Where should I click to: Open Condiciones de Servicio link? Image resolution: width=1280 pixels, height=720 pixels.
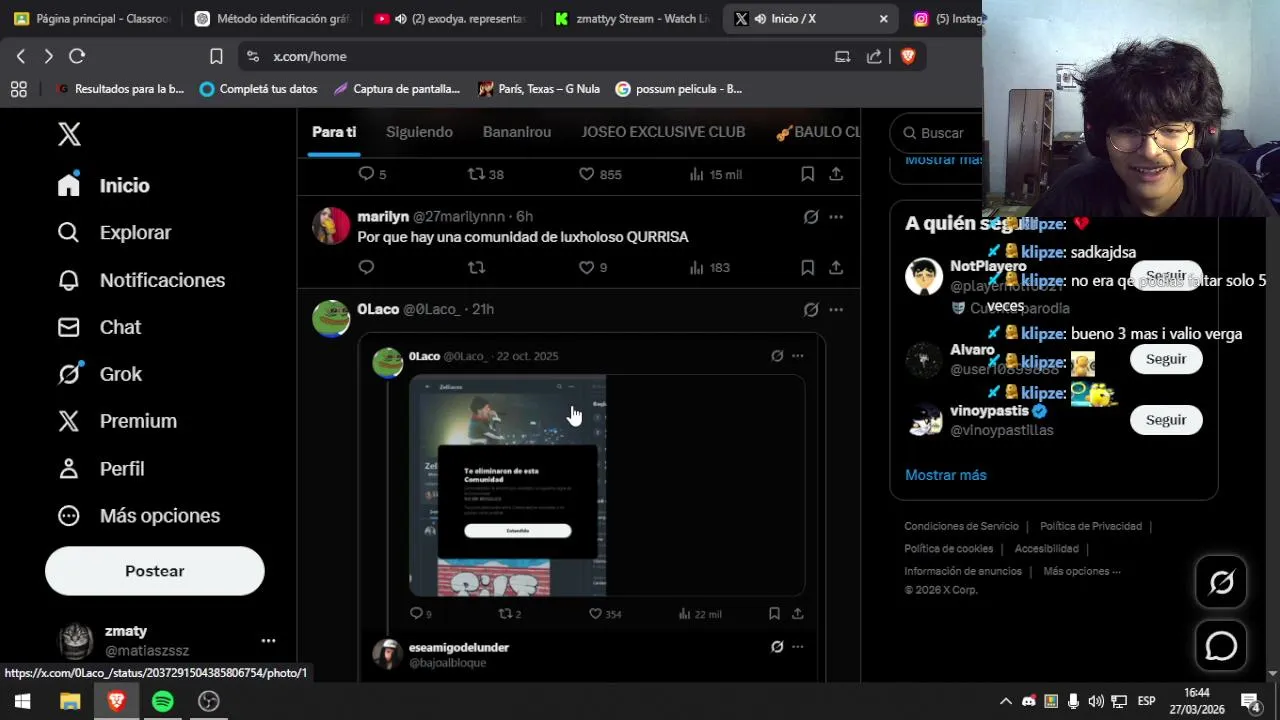pyautogui.click(x=961, y=526)
